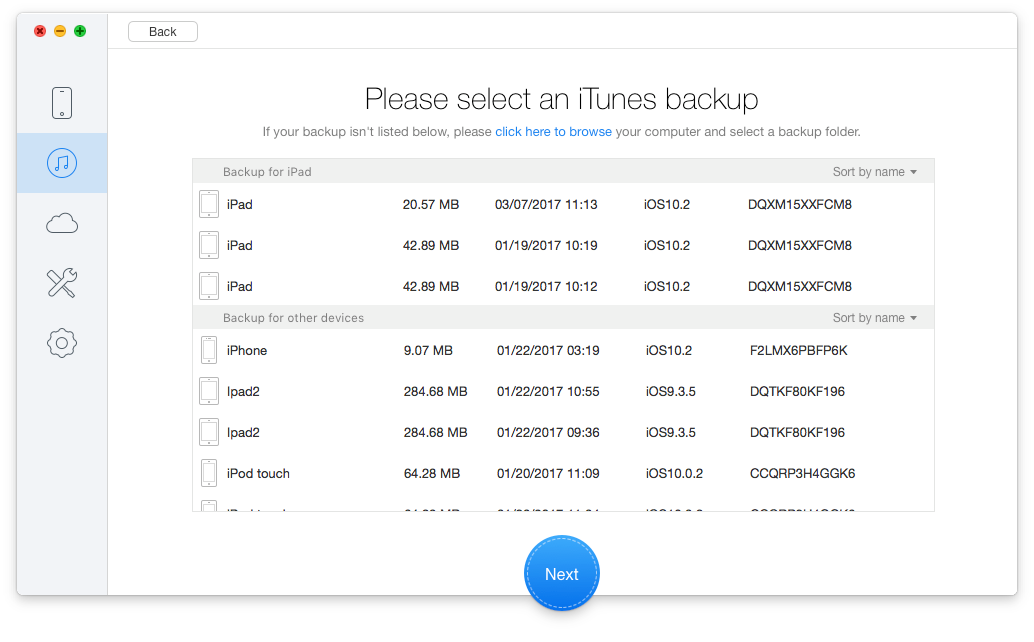Click the blue Next button

coord(562,573)
